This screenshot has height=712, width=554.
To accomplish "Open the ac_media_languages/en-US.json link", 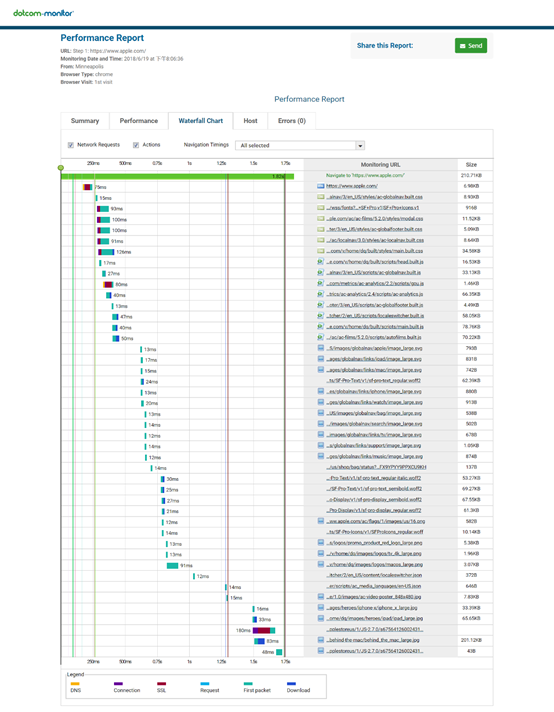I will pyautogui.click(x=373, y=586).
